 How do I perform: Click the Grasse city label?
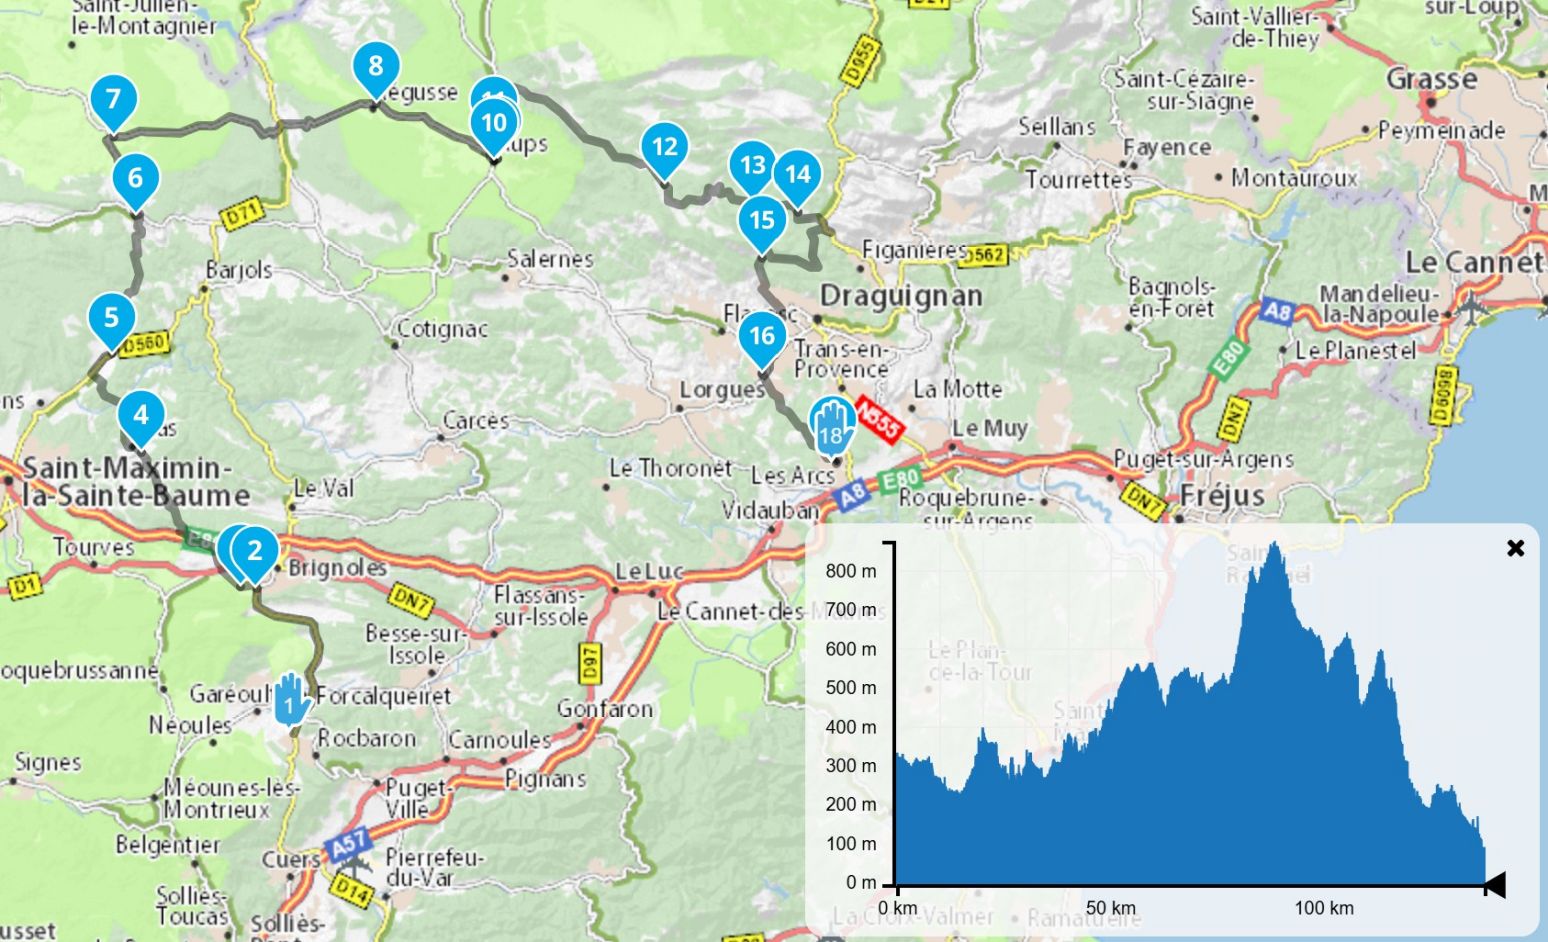(x=1431, y=79)
